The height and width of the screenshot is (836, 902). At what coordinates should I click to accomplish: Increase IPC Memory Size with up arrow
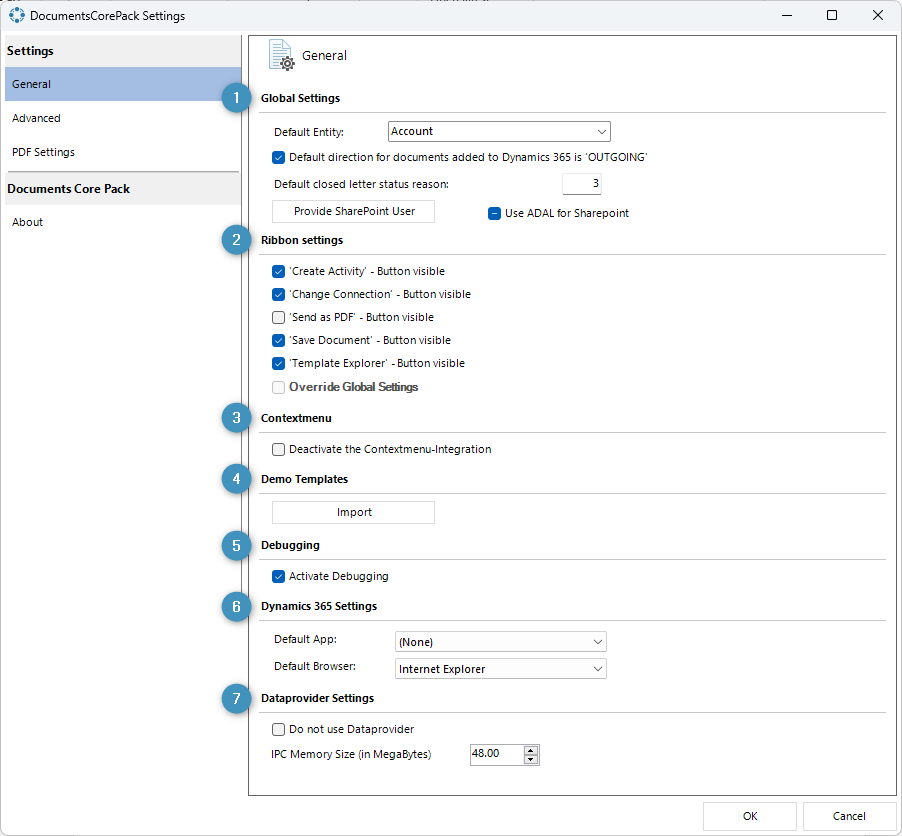[x=531, y=750]
